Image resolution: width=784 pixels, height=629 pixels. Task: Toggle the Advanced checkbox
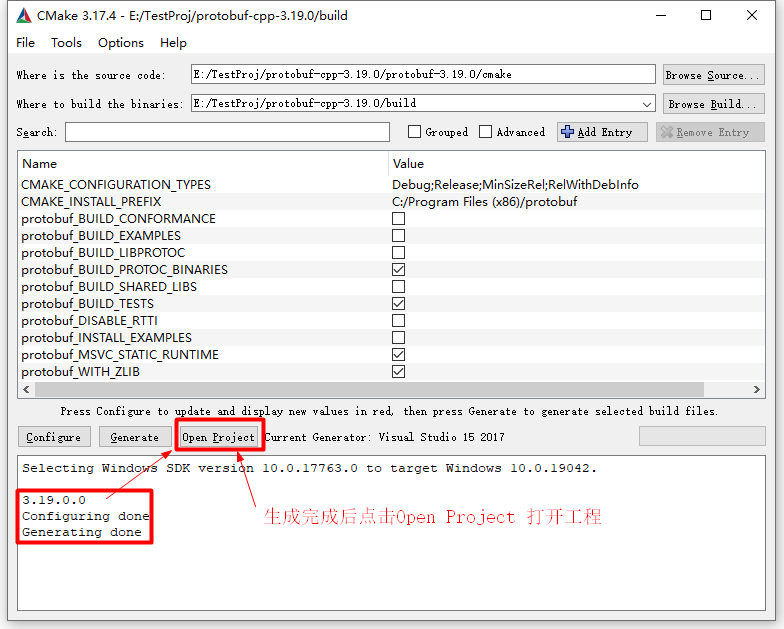[x=486, y=132]
